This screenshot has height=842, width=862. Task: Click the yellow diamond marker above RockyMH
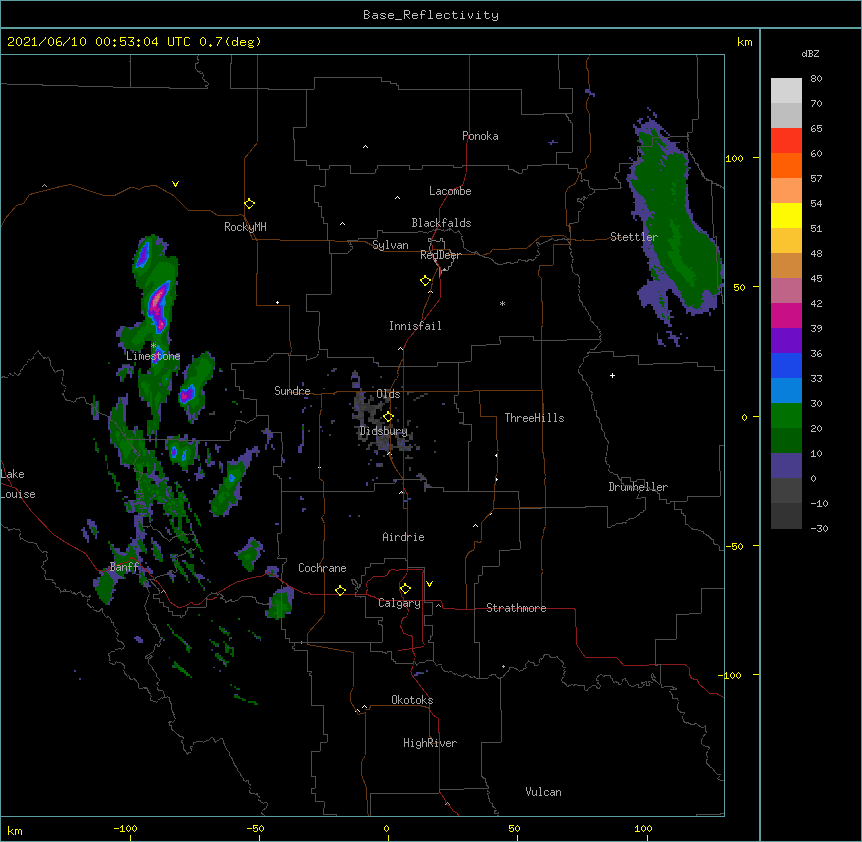249,204
